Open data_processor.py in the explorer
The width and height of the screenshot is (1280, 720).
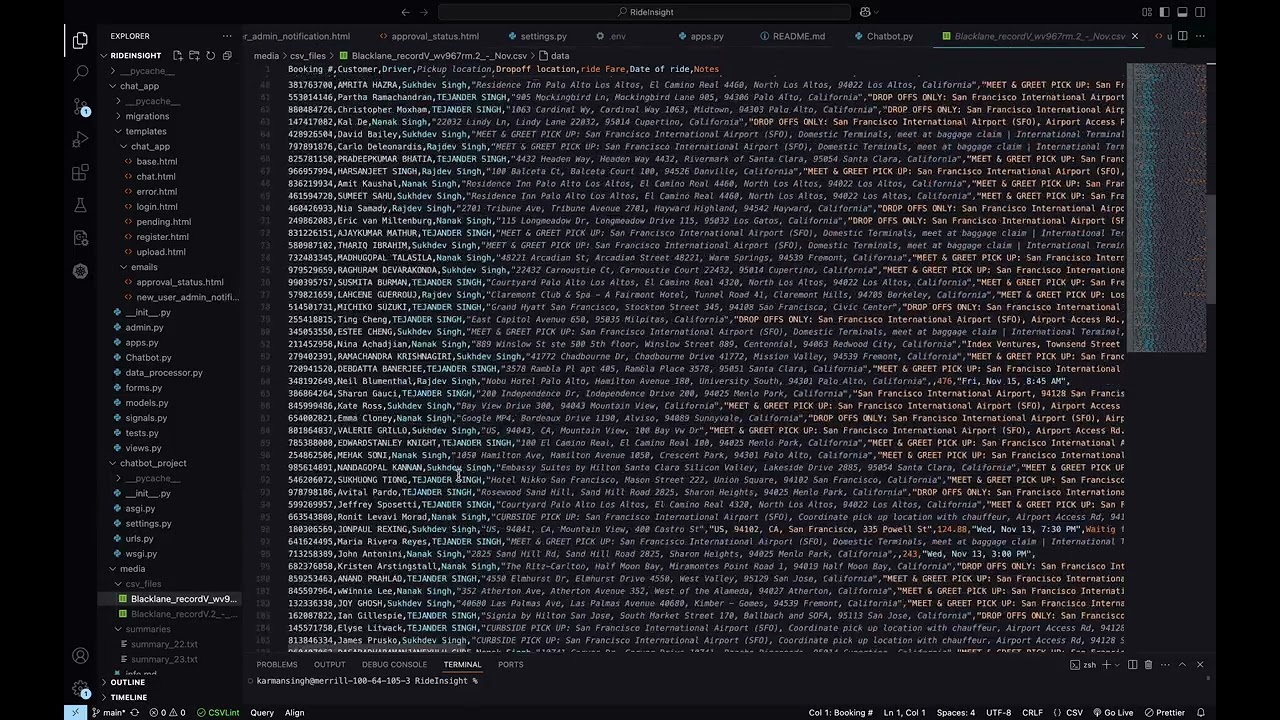pyautogui.click(x=164, y=373)
